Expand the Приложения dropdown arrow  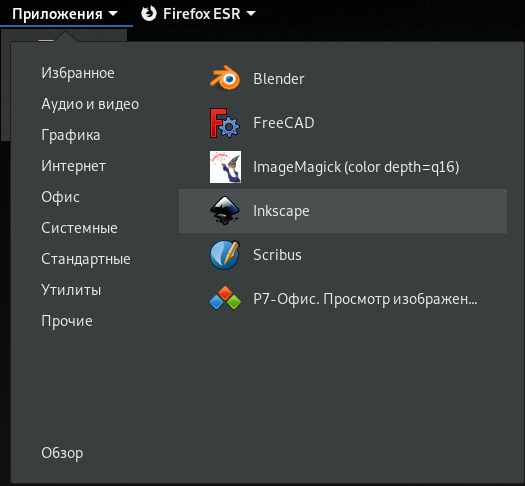[x=113, y=14]
